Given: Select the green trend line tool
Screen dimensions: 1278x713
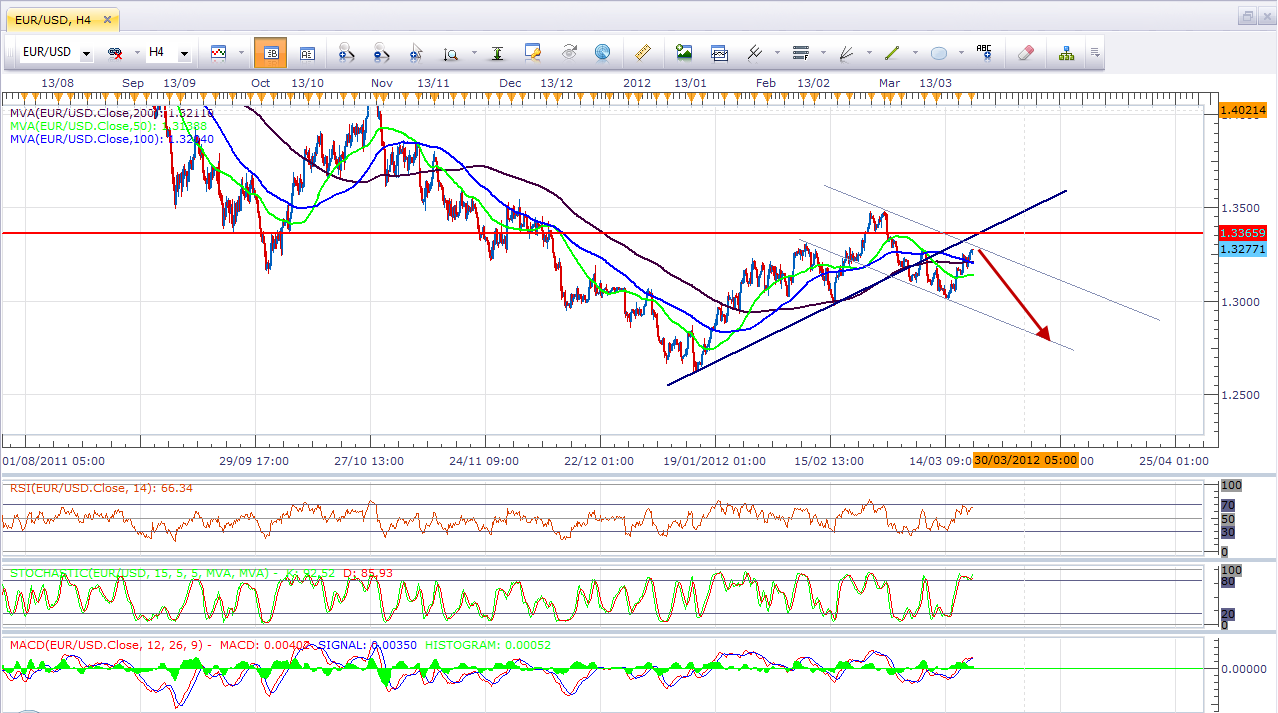Looking at the screenshot, I should (x=892, y=52).
